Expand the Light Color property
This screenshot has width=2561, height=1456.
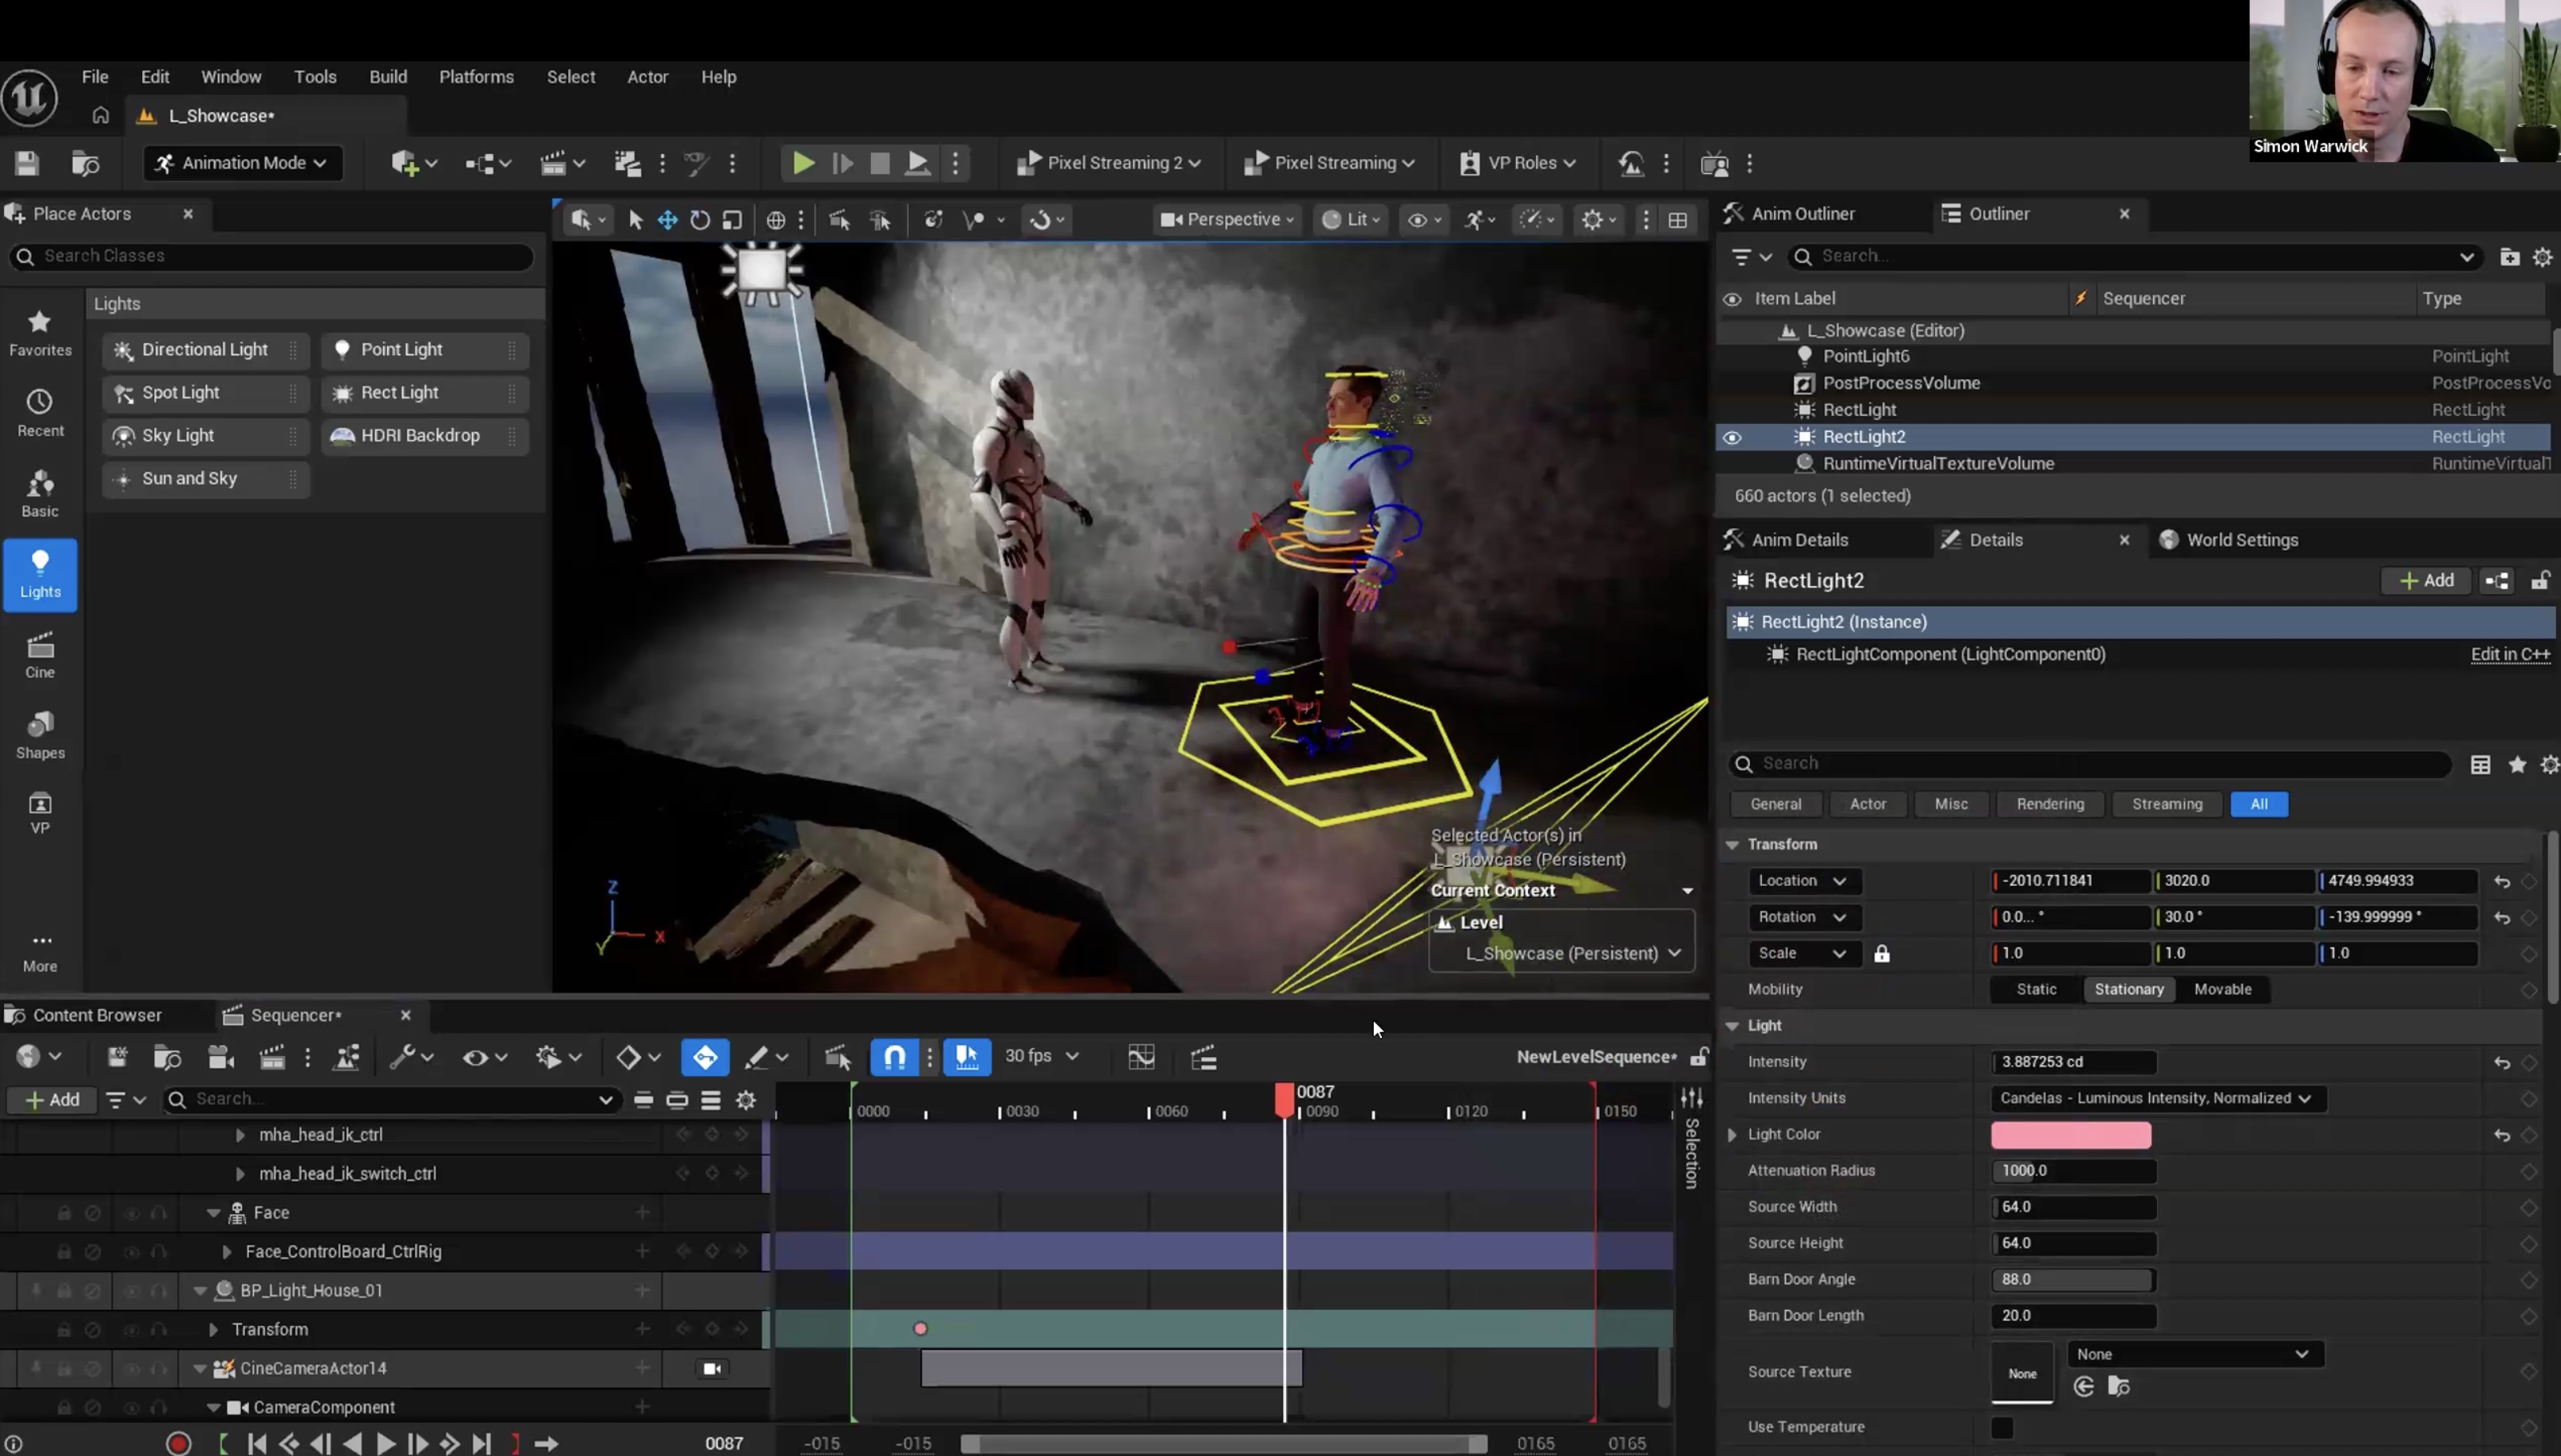click(1732, 1134)
